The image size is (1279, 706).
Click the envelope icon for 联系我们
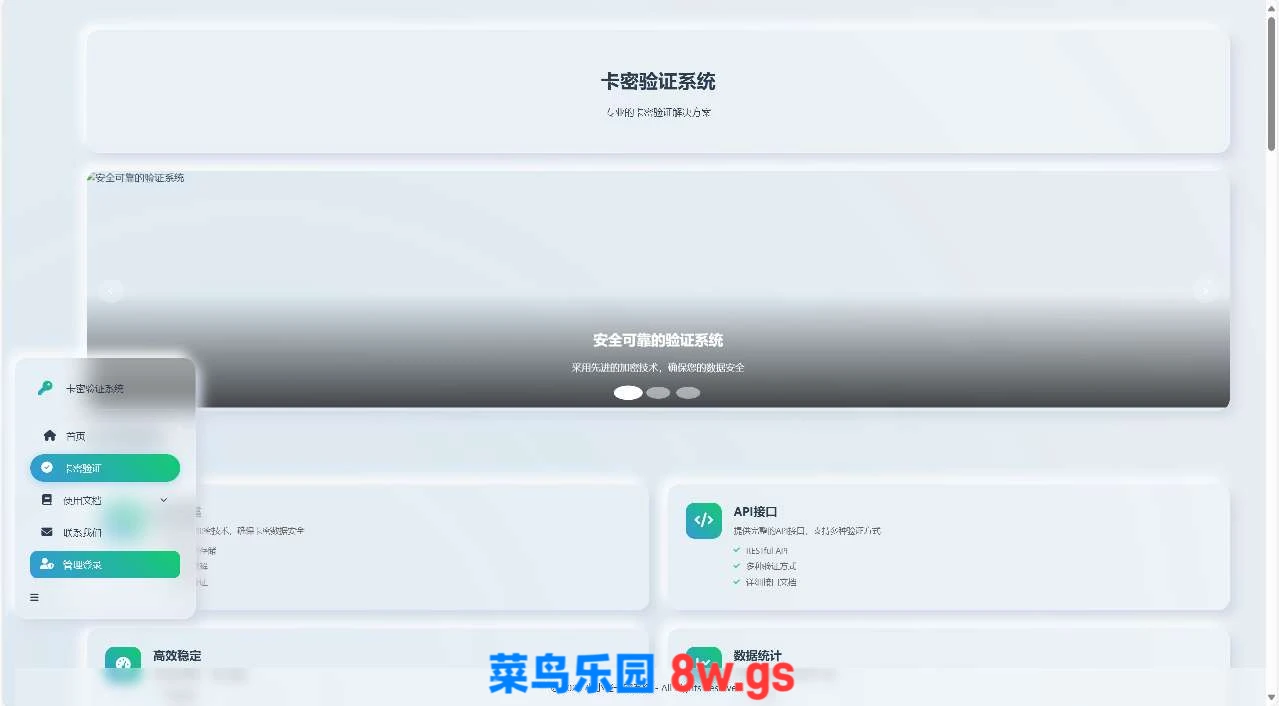pyautogui.click(x=46, y=532)
